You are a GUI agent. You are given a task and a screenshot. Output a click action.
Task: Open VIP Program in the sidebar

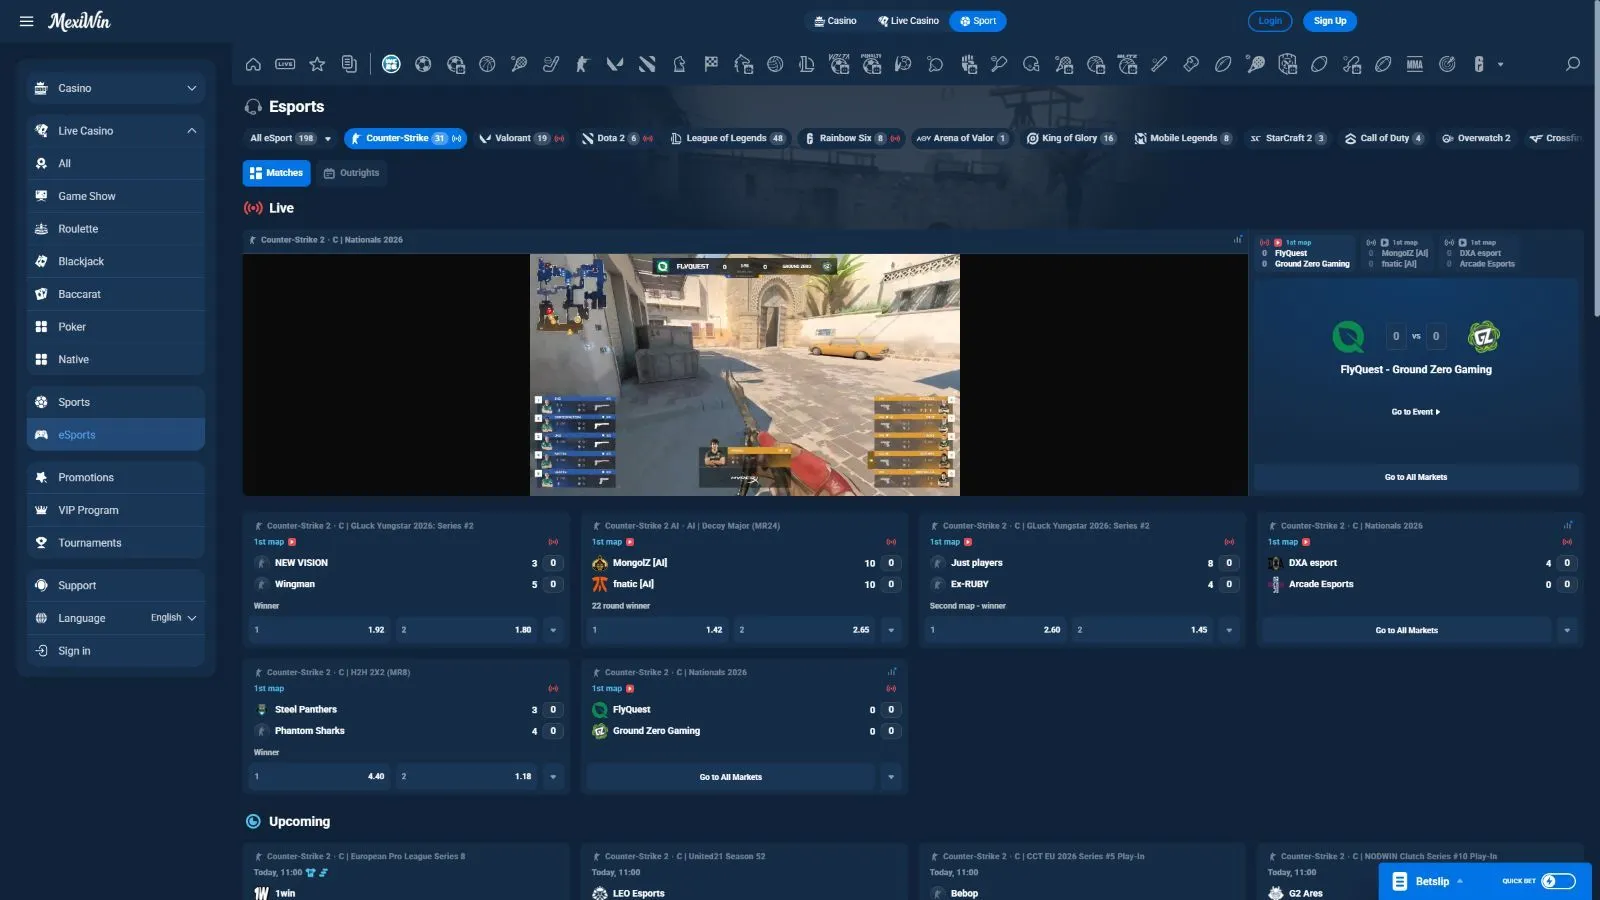[x=116, y=510]
